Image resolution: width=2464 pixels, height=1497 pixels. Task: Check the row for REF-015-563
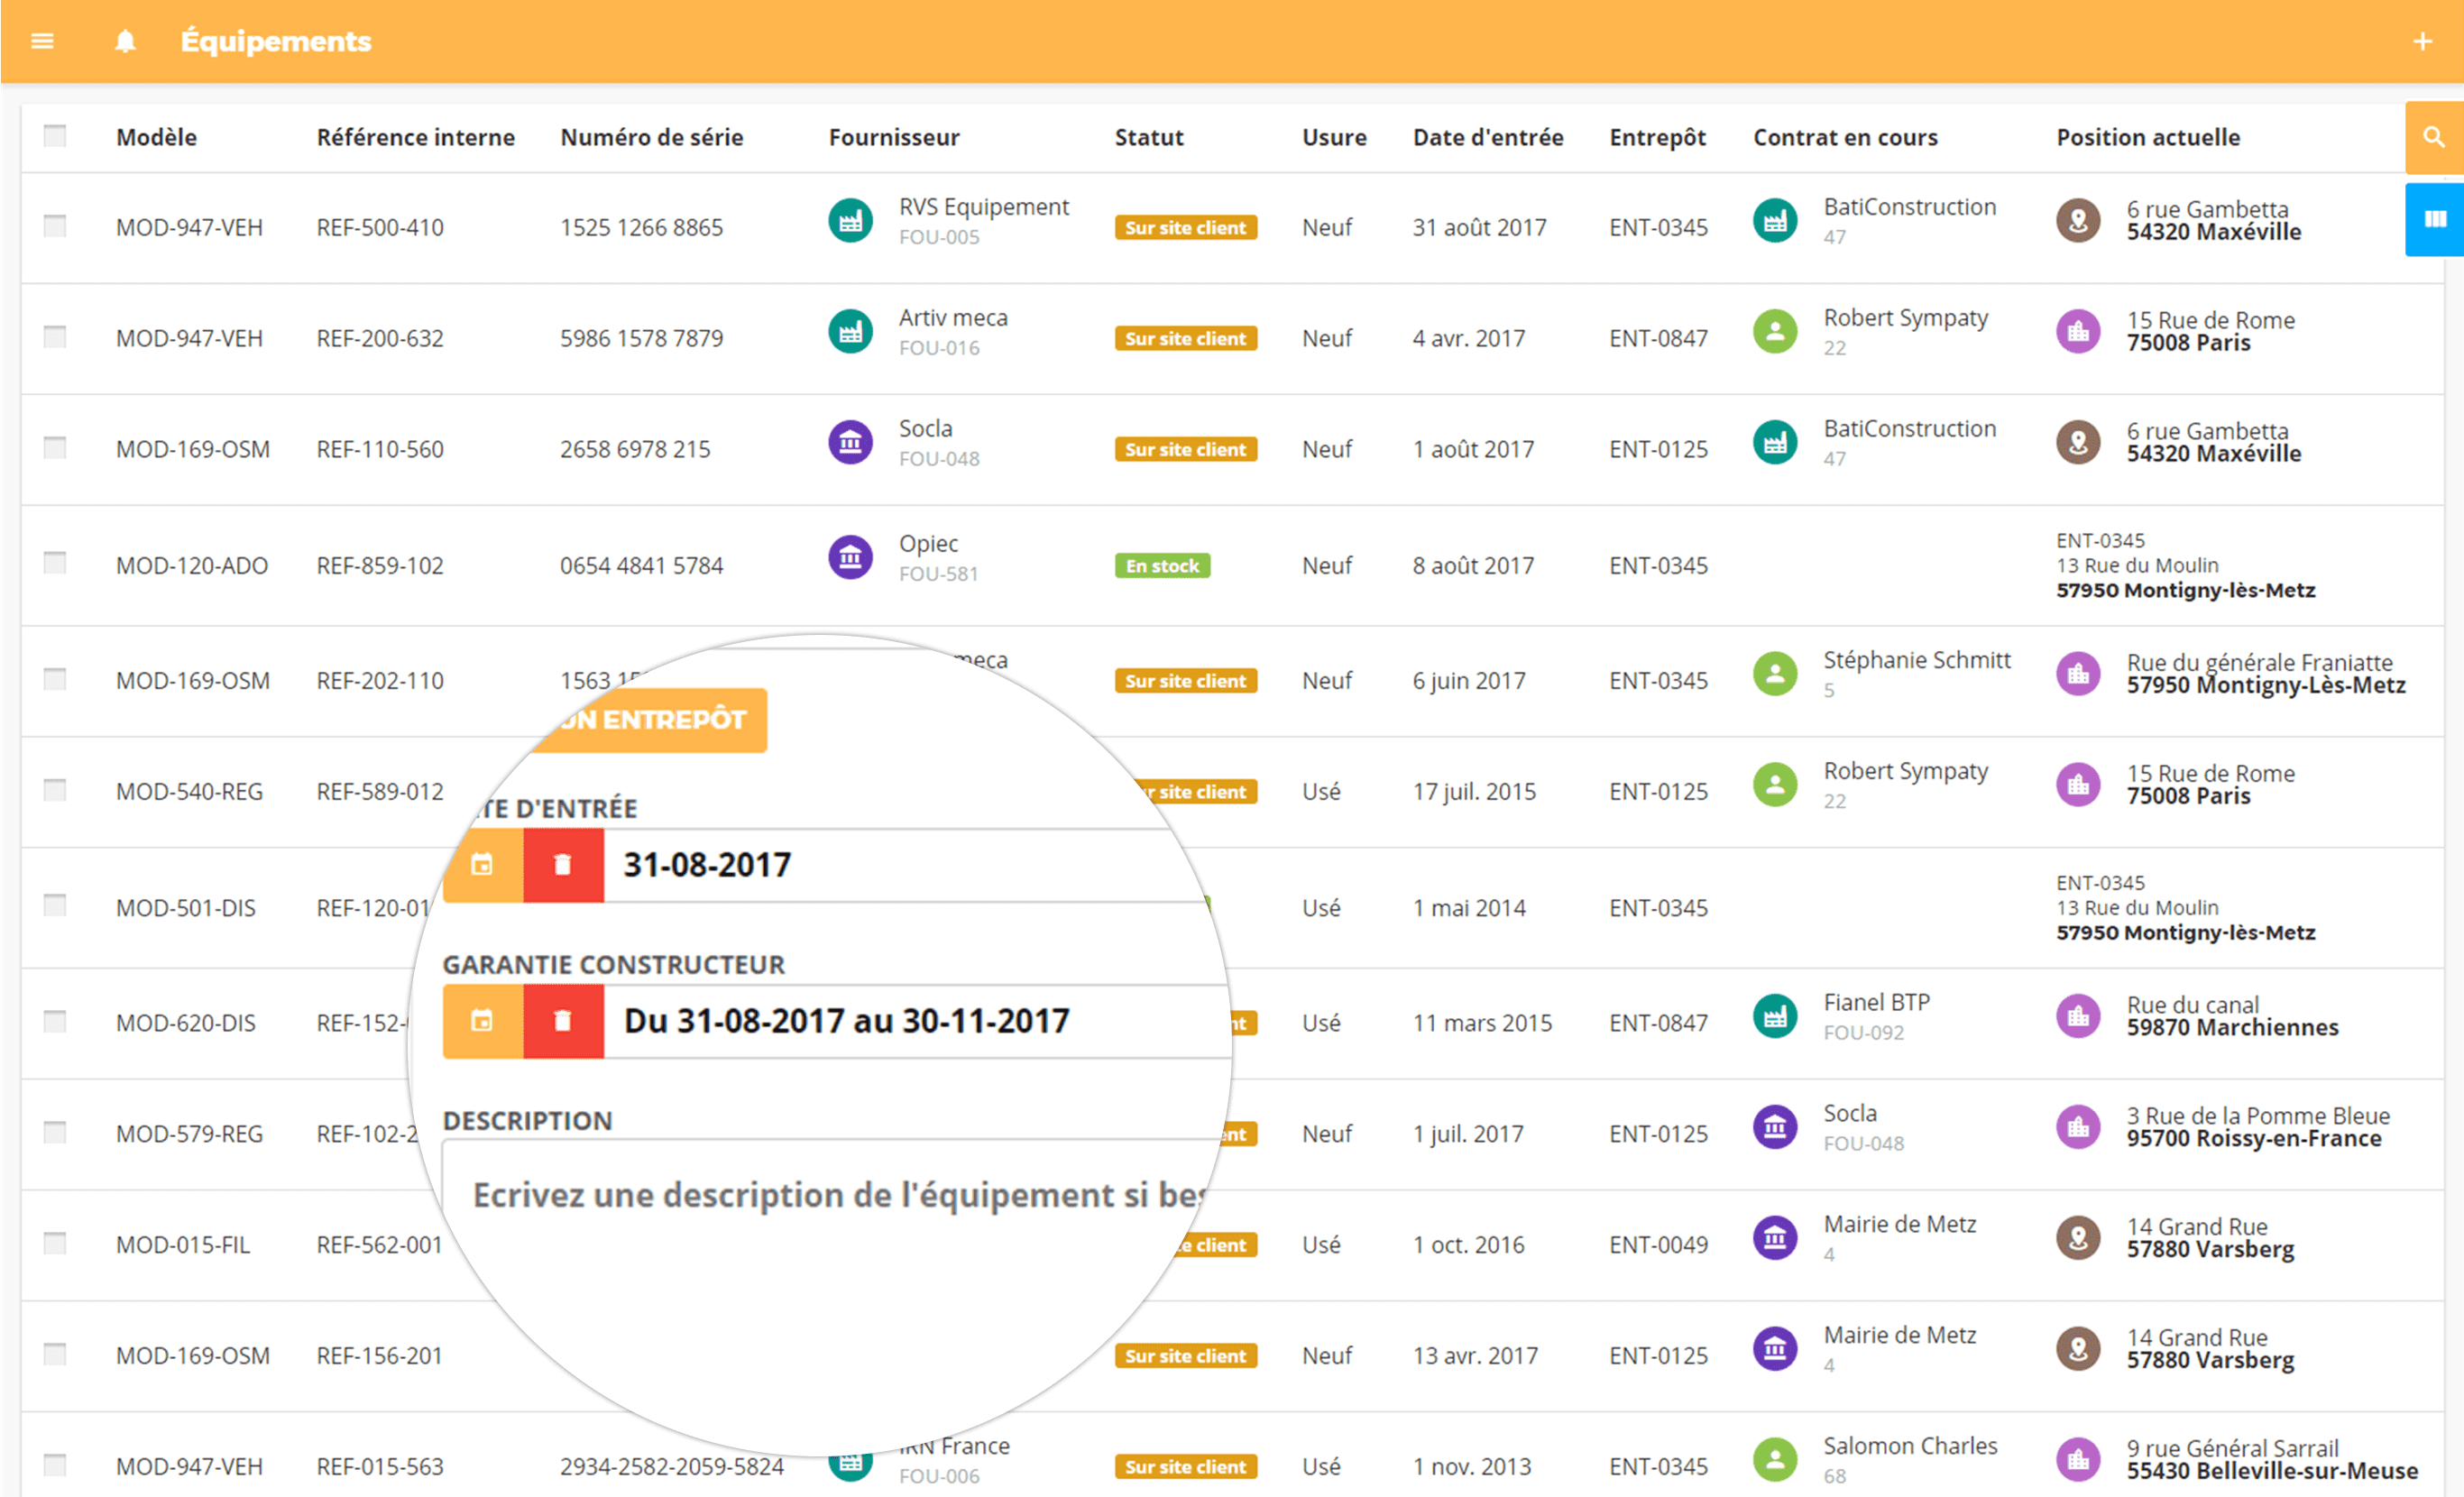[55, 1465]
